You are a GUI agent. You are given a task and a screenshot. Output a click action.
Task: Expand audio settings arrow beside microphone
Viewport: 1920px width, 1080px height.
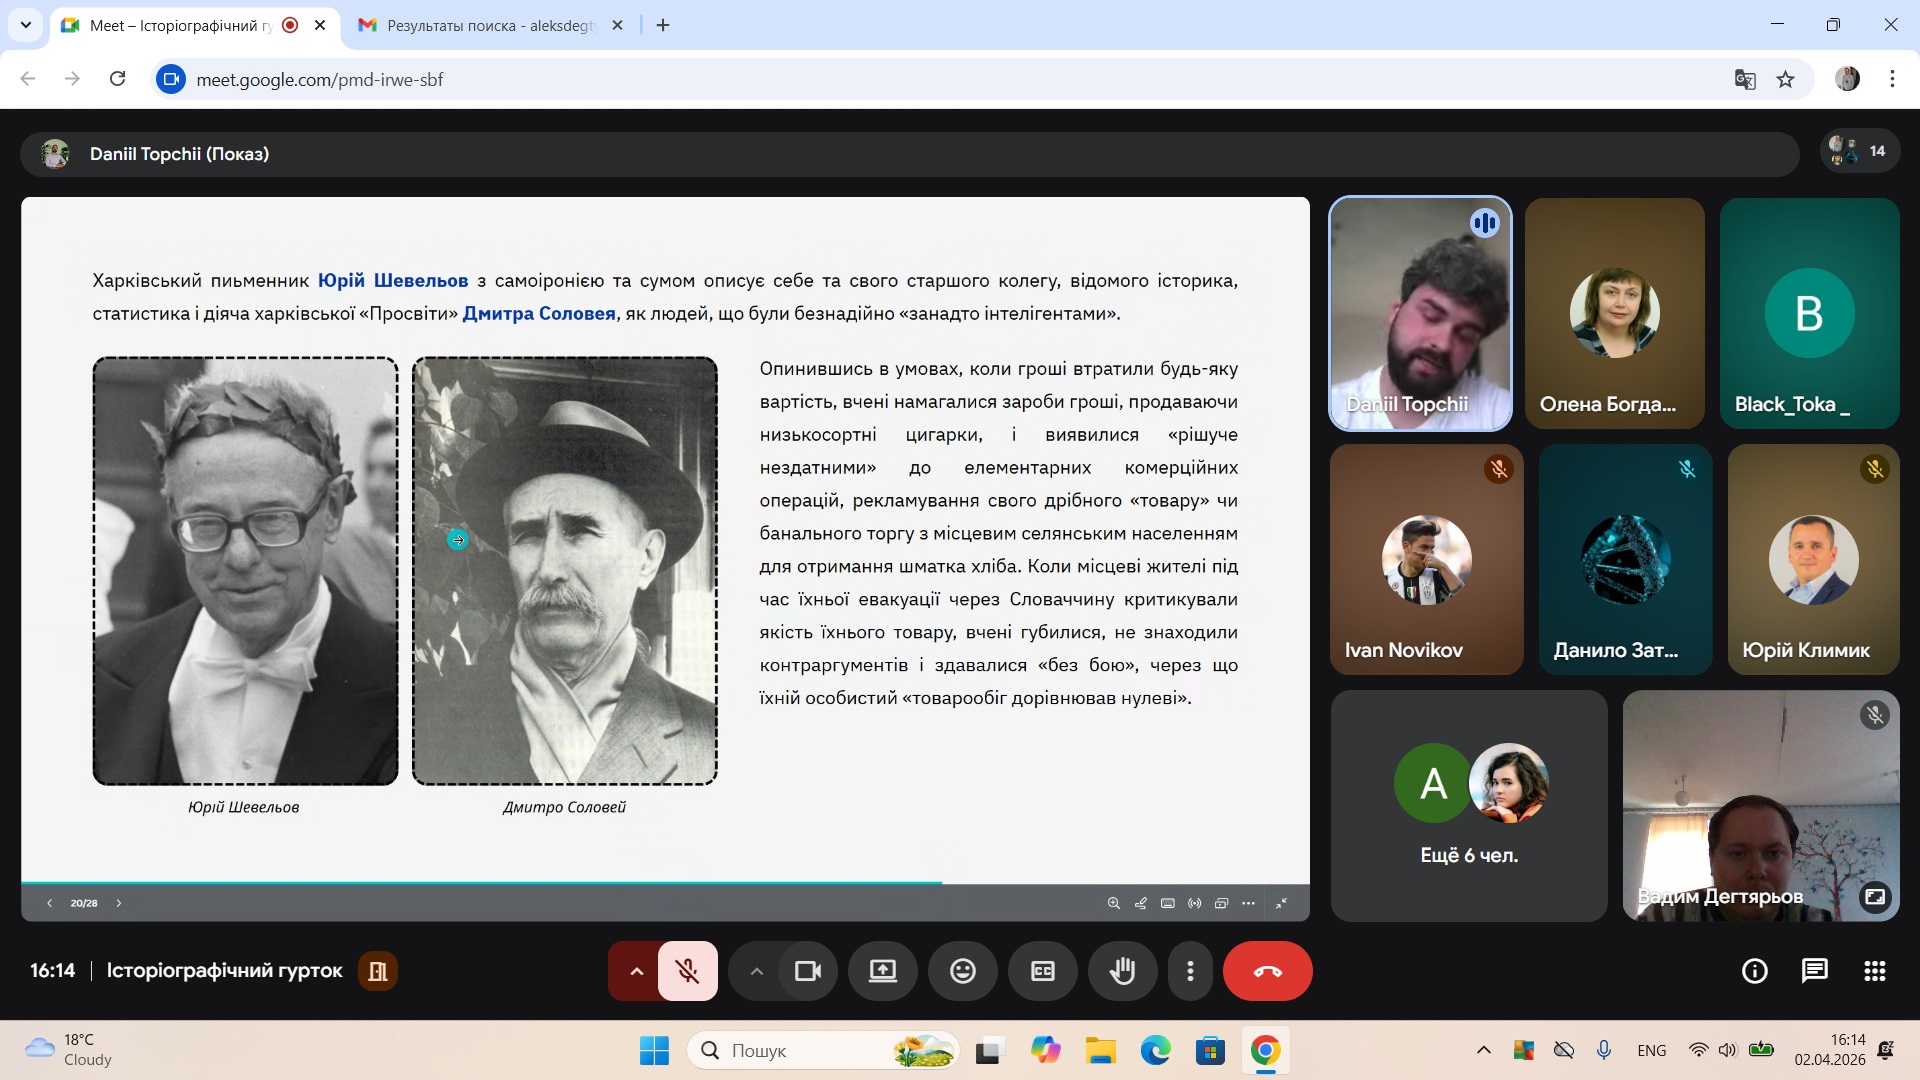tap(636, 971)
